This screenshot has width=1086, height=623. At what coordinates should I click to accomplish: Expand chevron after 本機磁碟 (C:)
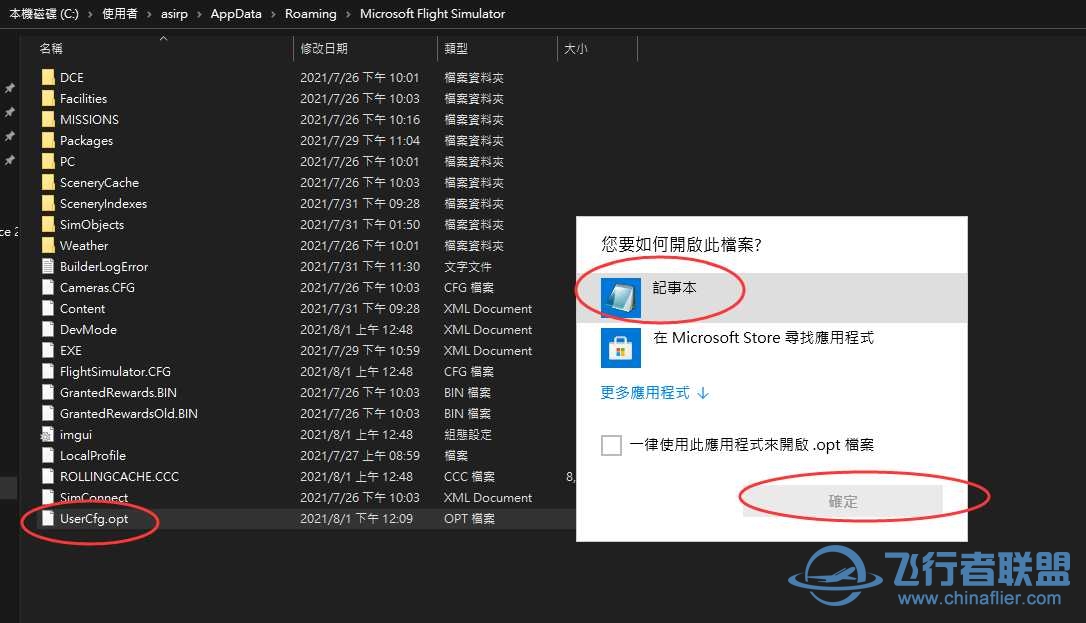pos(90,14)
